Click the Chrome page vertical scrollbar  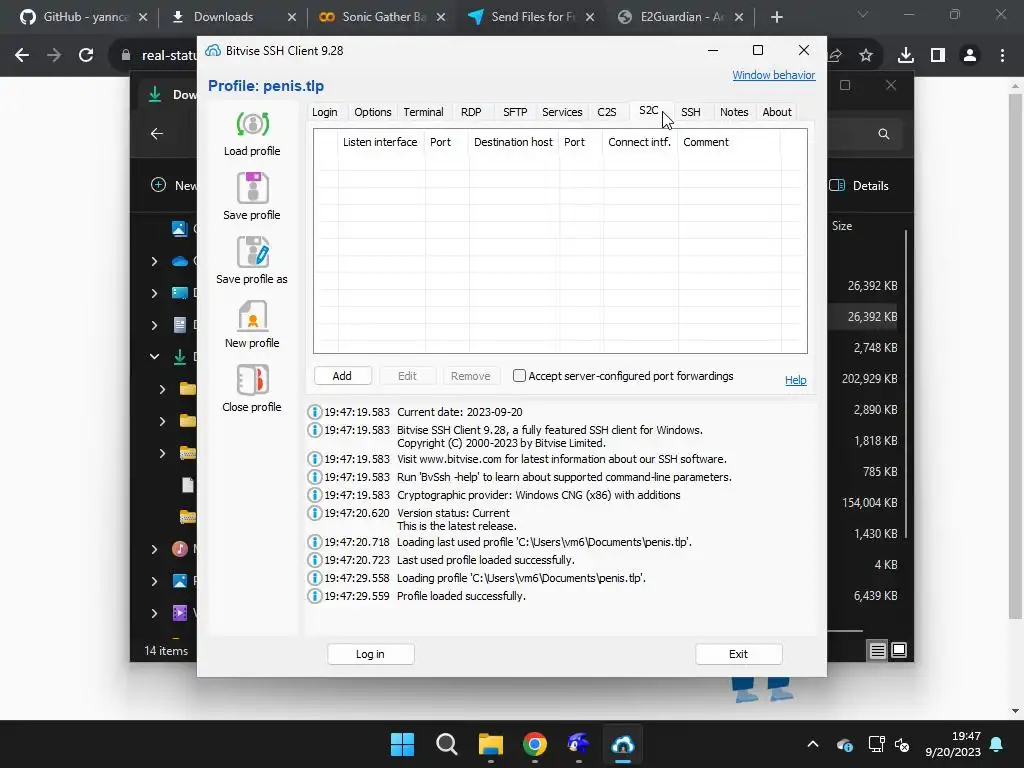coord(1015,356)
